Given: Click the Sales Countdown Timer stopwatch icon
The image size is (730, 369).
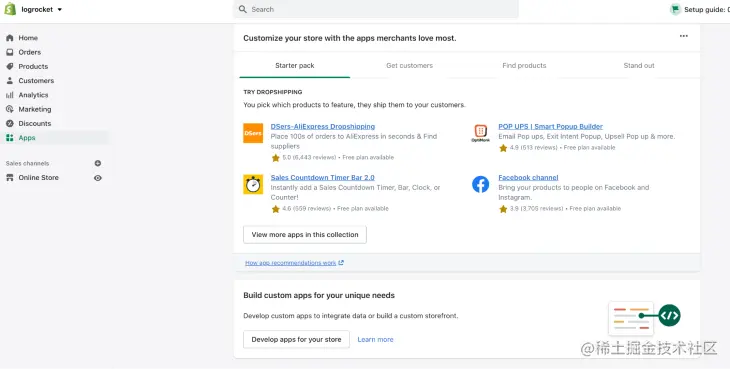Looking at the screenshot, I should (x=253, y=184).
